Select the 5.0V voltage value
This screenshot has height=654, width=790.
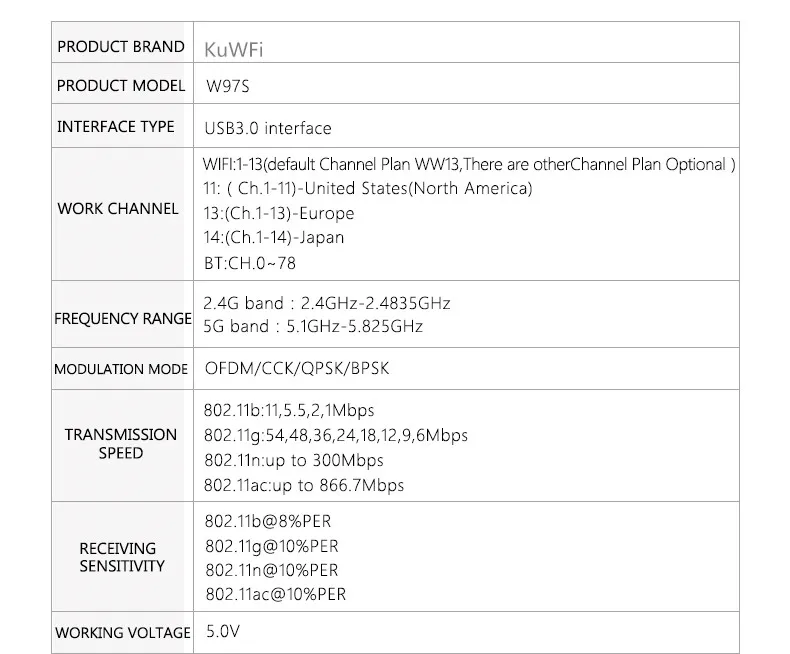223,631
